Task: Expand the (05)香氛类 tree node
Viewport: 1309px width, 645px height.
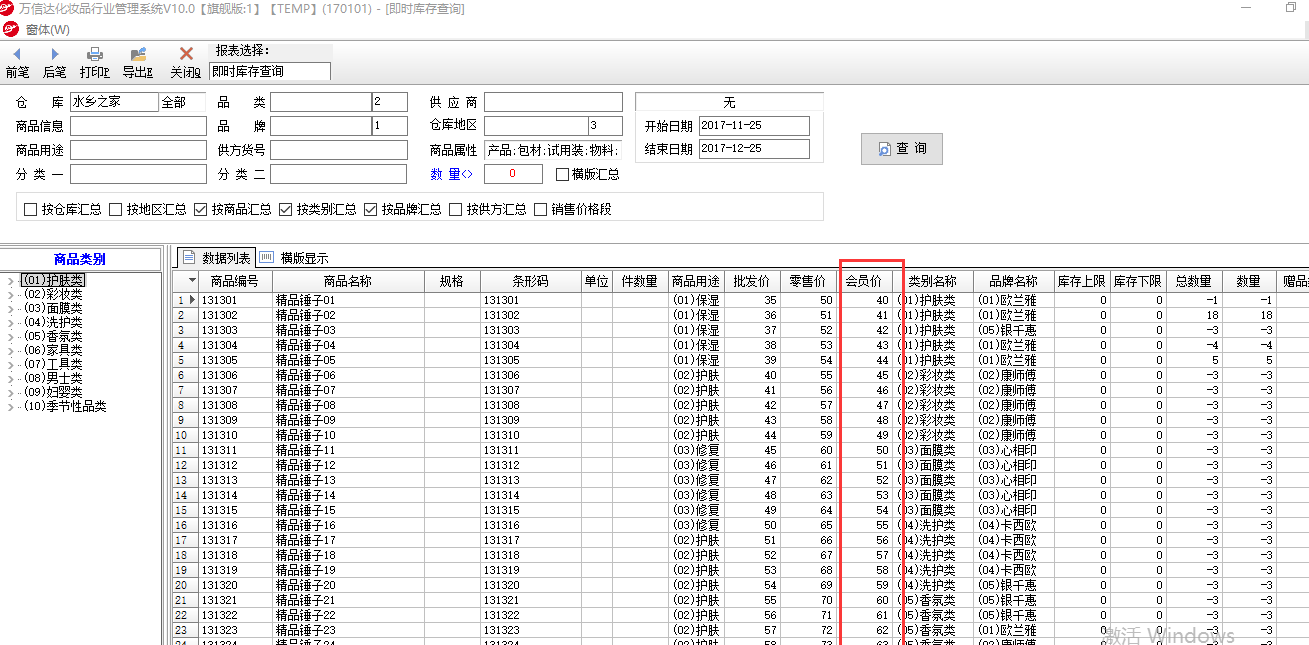Action: (9, 337)
